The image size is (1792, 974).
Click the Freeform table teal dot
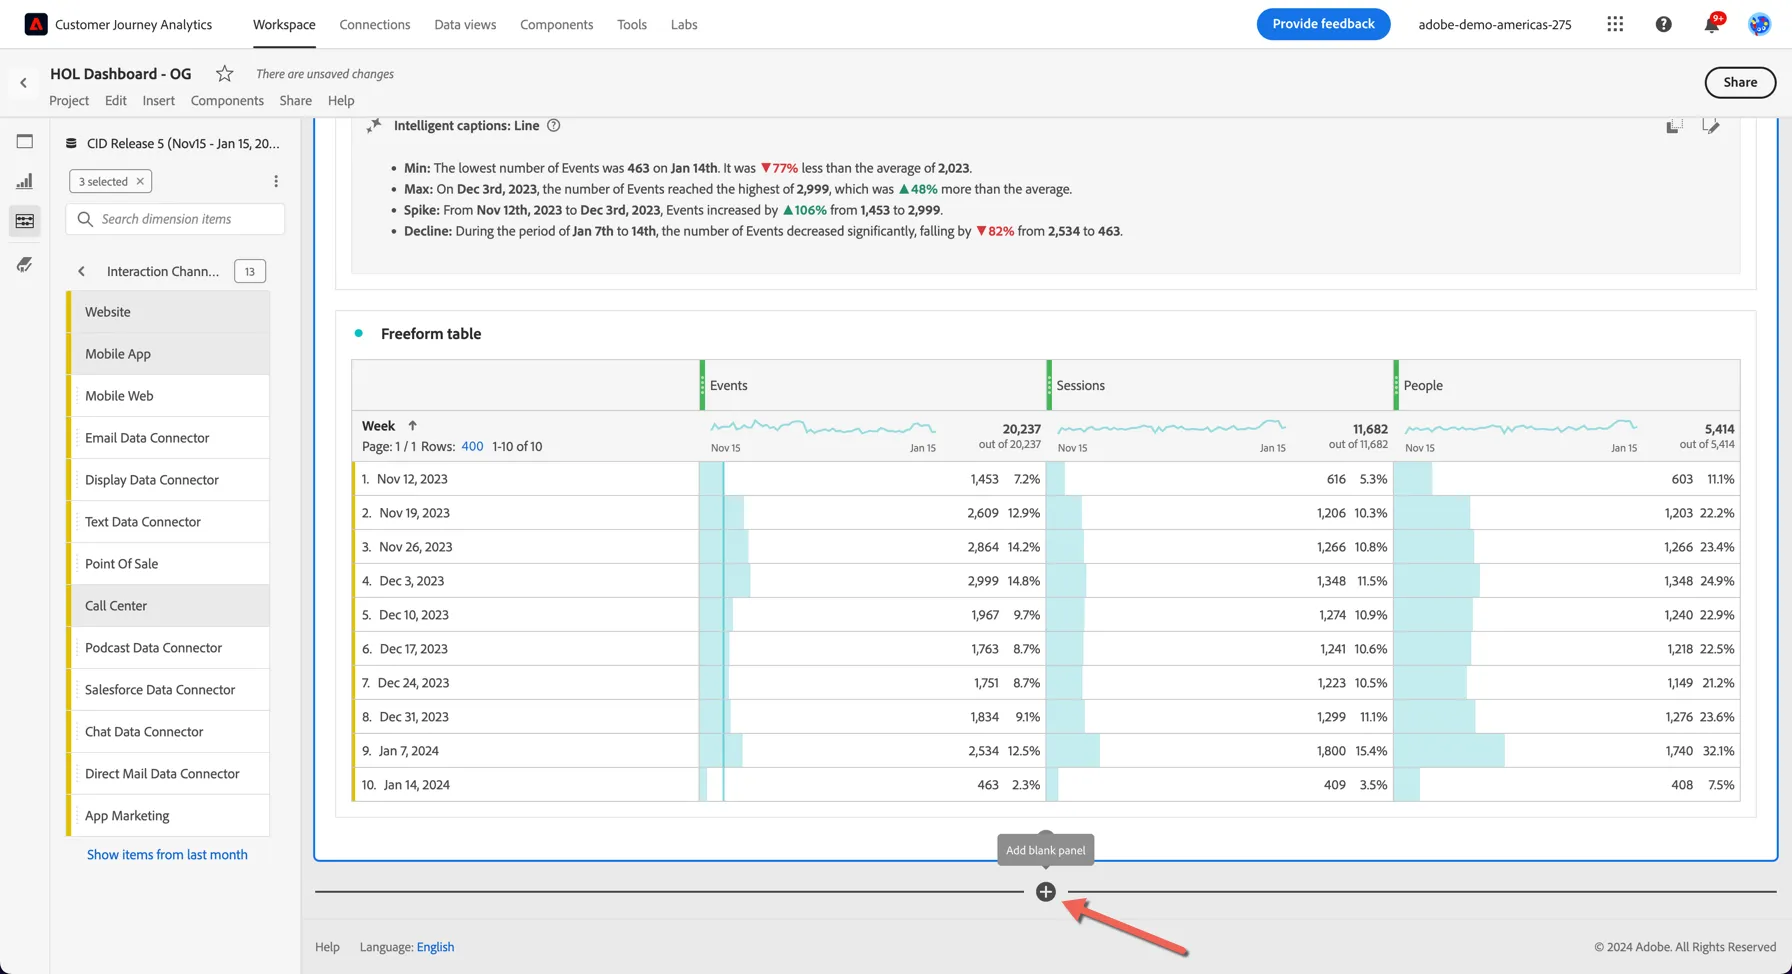(x=358, y=333)
